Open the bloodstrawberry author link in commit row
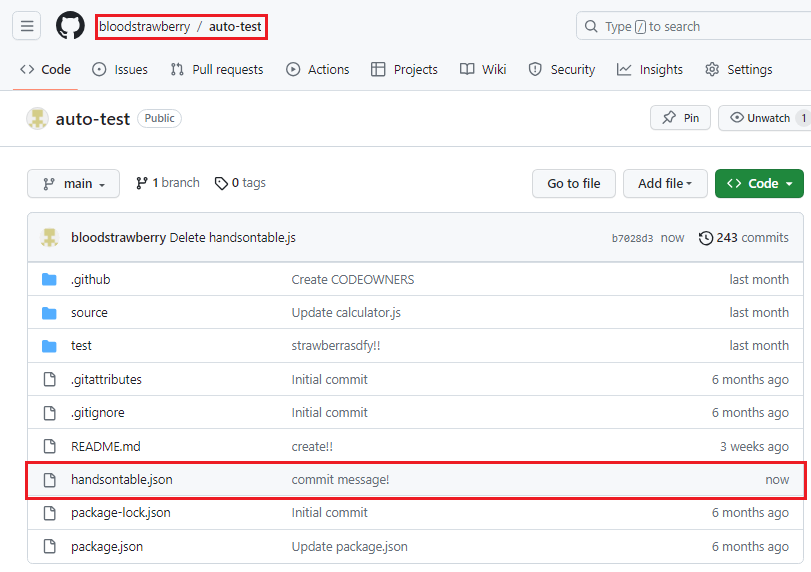This screenshot has height=572, width=811. point(118,238)
